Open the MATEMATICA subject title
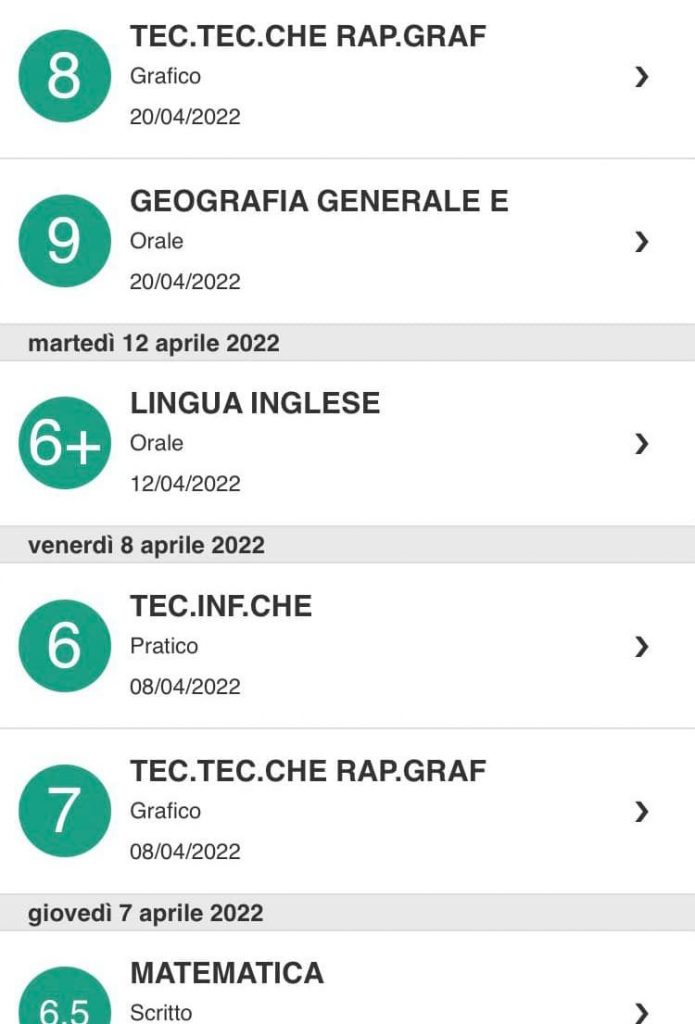The image size is (695, 1024). (227, 973)
